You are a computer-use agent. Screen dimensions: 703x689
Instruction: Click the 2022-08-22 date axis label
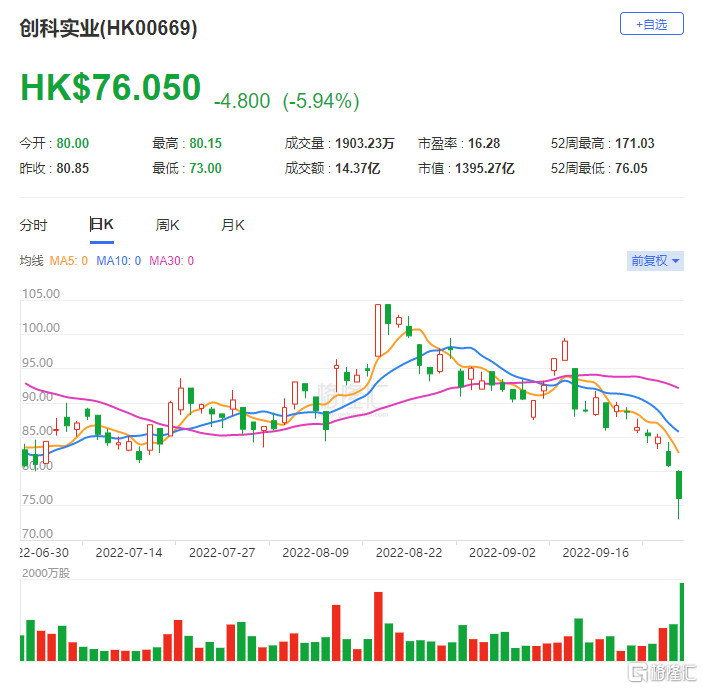[409, 553]
